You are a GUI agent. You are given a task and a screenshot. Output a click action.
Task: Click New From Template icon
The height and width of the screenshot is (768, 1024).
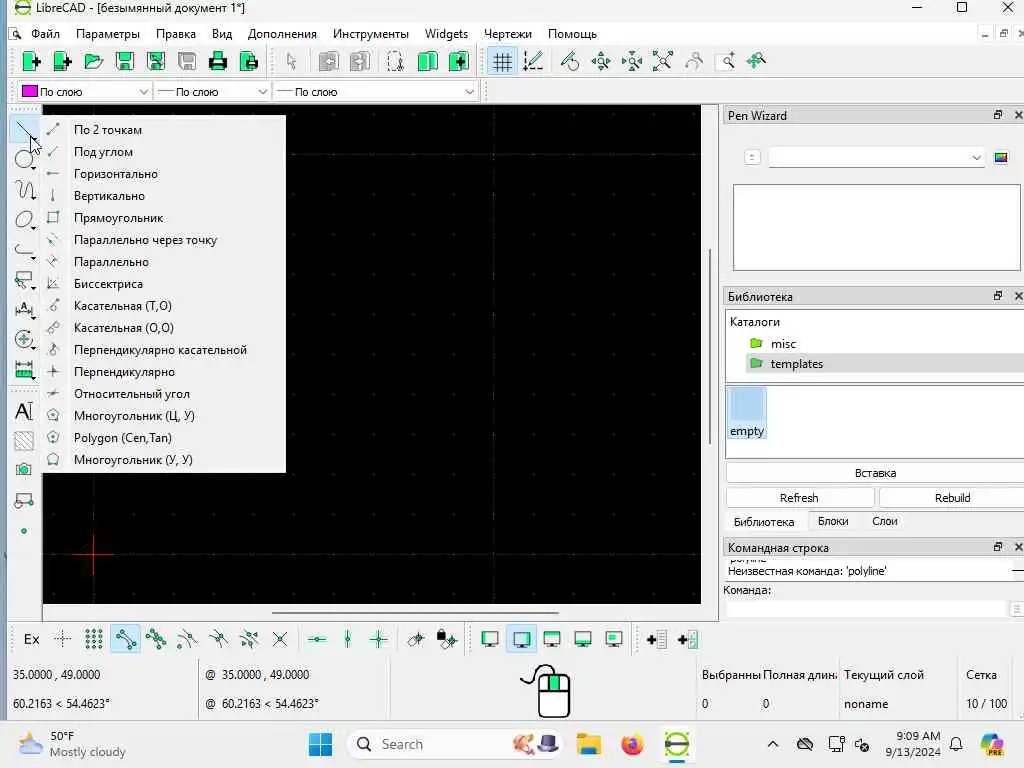(x=62, y=61)
